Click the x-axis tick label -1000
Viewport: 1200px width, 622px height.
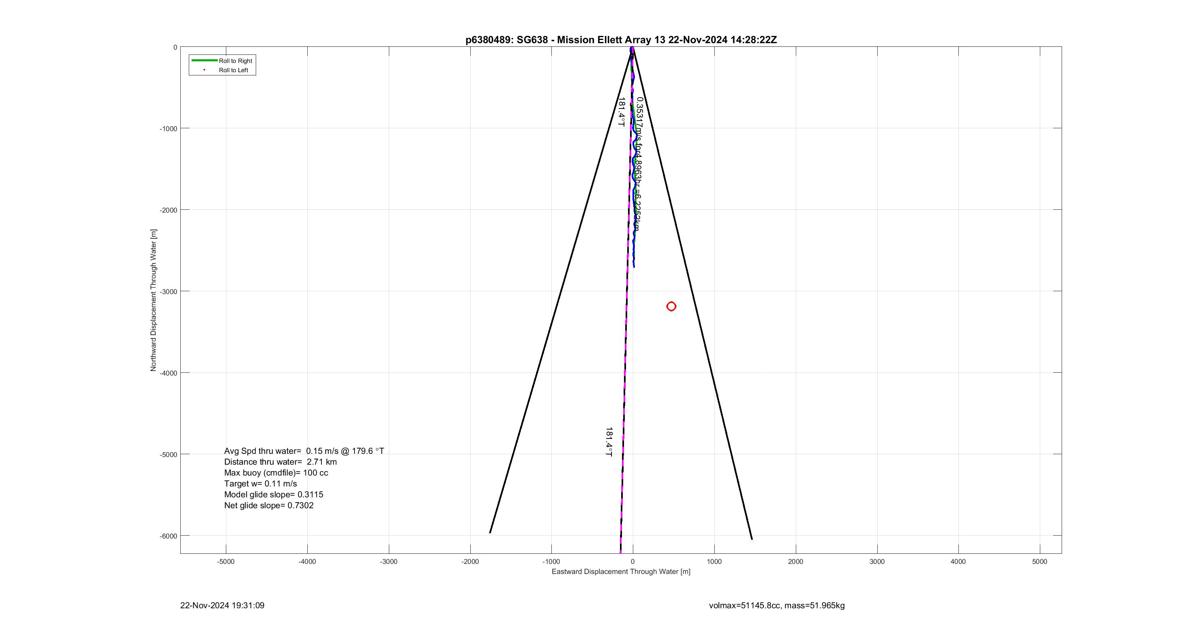(551, 562)
